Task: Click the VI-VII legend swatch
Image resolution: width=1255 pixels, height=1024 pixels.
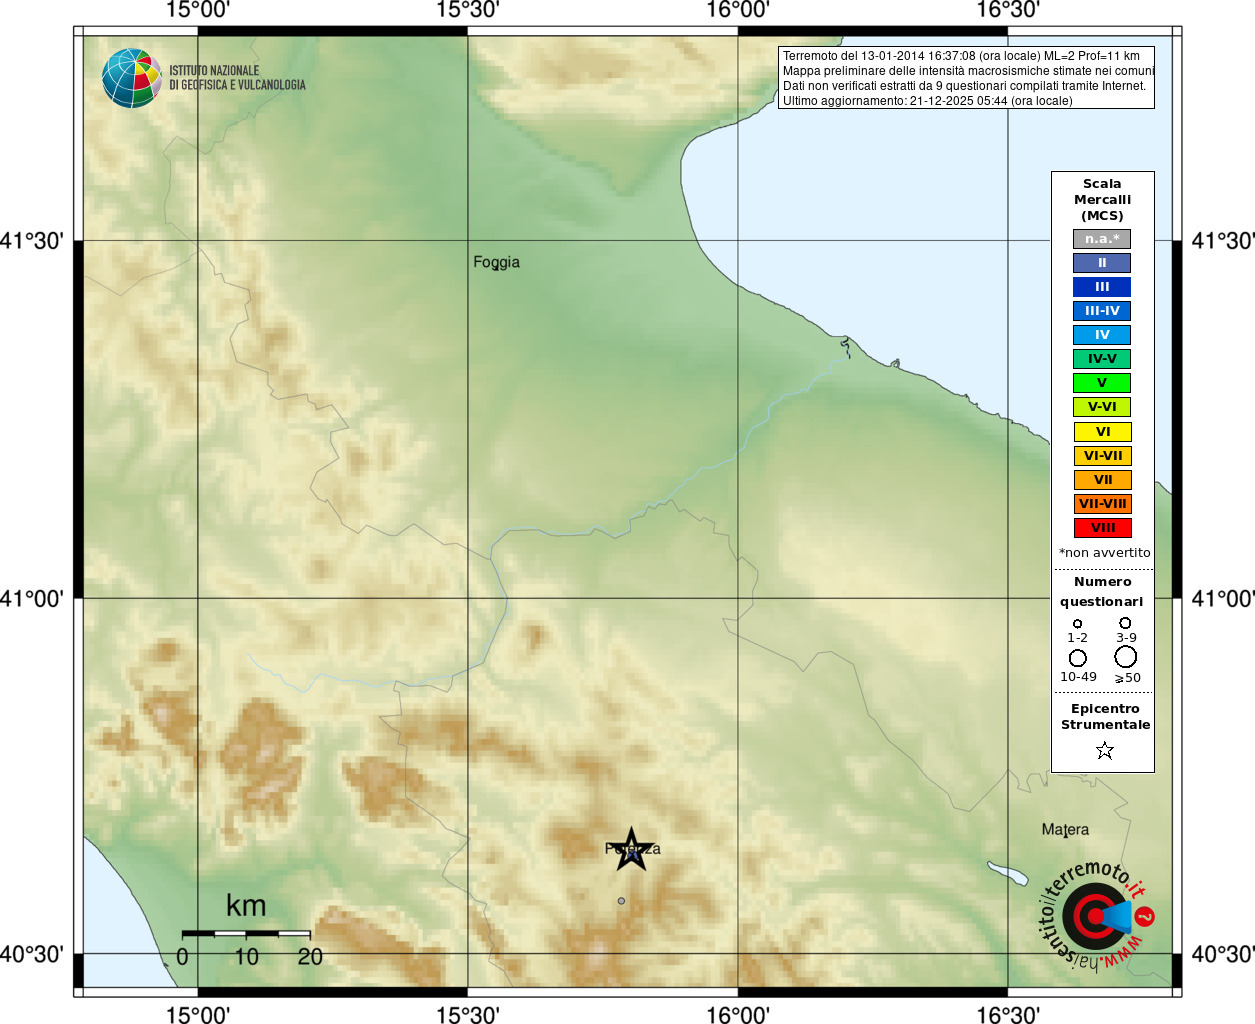Action: (1103, 456)
